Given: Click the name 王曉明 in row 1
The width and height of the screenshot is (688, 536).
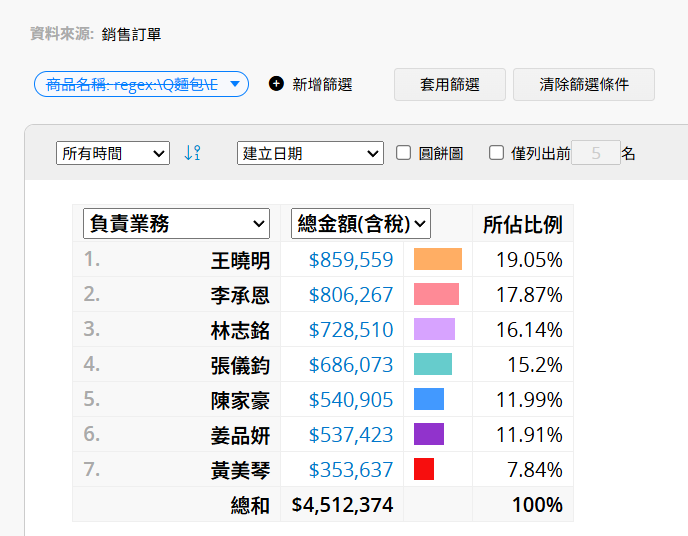Looking at the screenshot, I should 240,261.
